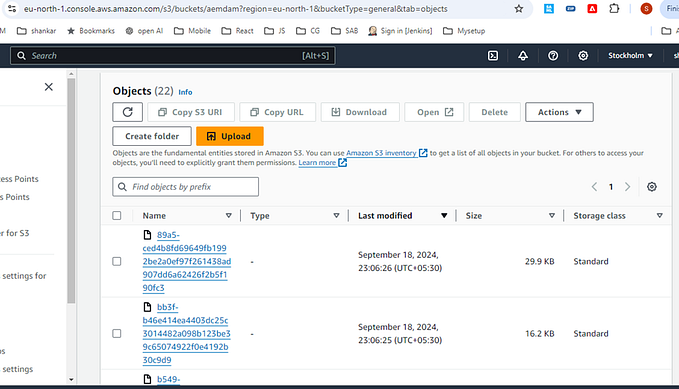Open the Amazon S3 inventory link
The width and height of the screenshot is (679, 389).
[386, 153]
